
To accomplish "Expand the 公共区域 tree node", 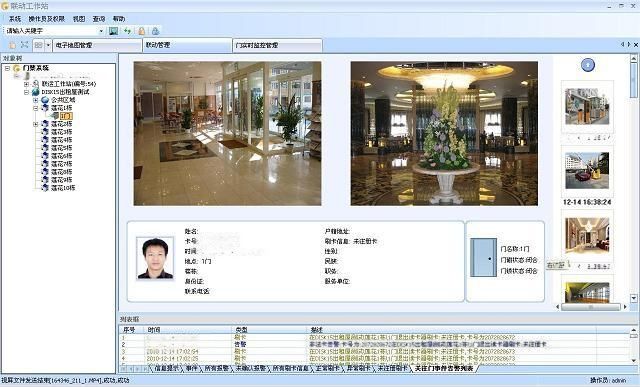I will (36, 100).
